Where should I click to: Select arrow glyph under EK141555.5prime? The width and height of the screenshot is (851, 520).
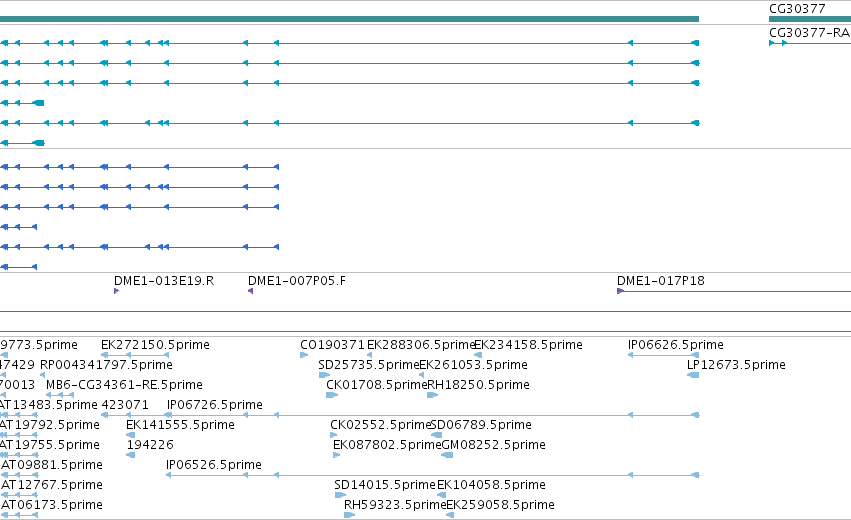coord(130,435)
